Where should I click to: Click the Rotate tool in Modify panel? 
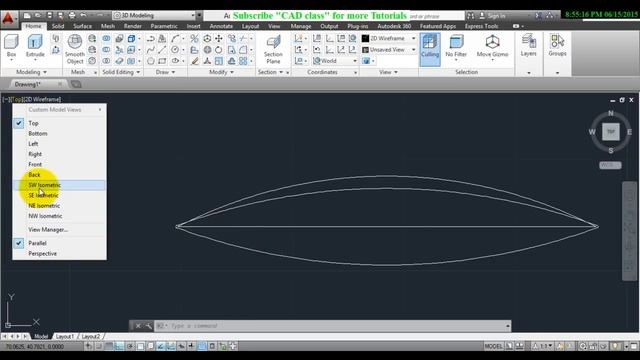pyautogui.click(x=219, y=50)
